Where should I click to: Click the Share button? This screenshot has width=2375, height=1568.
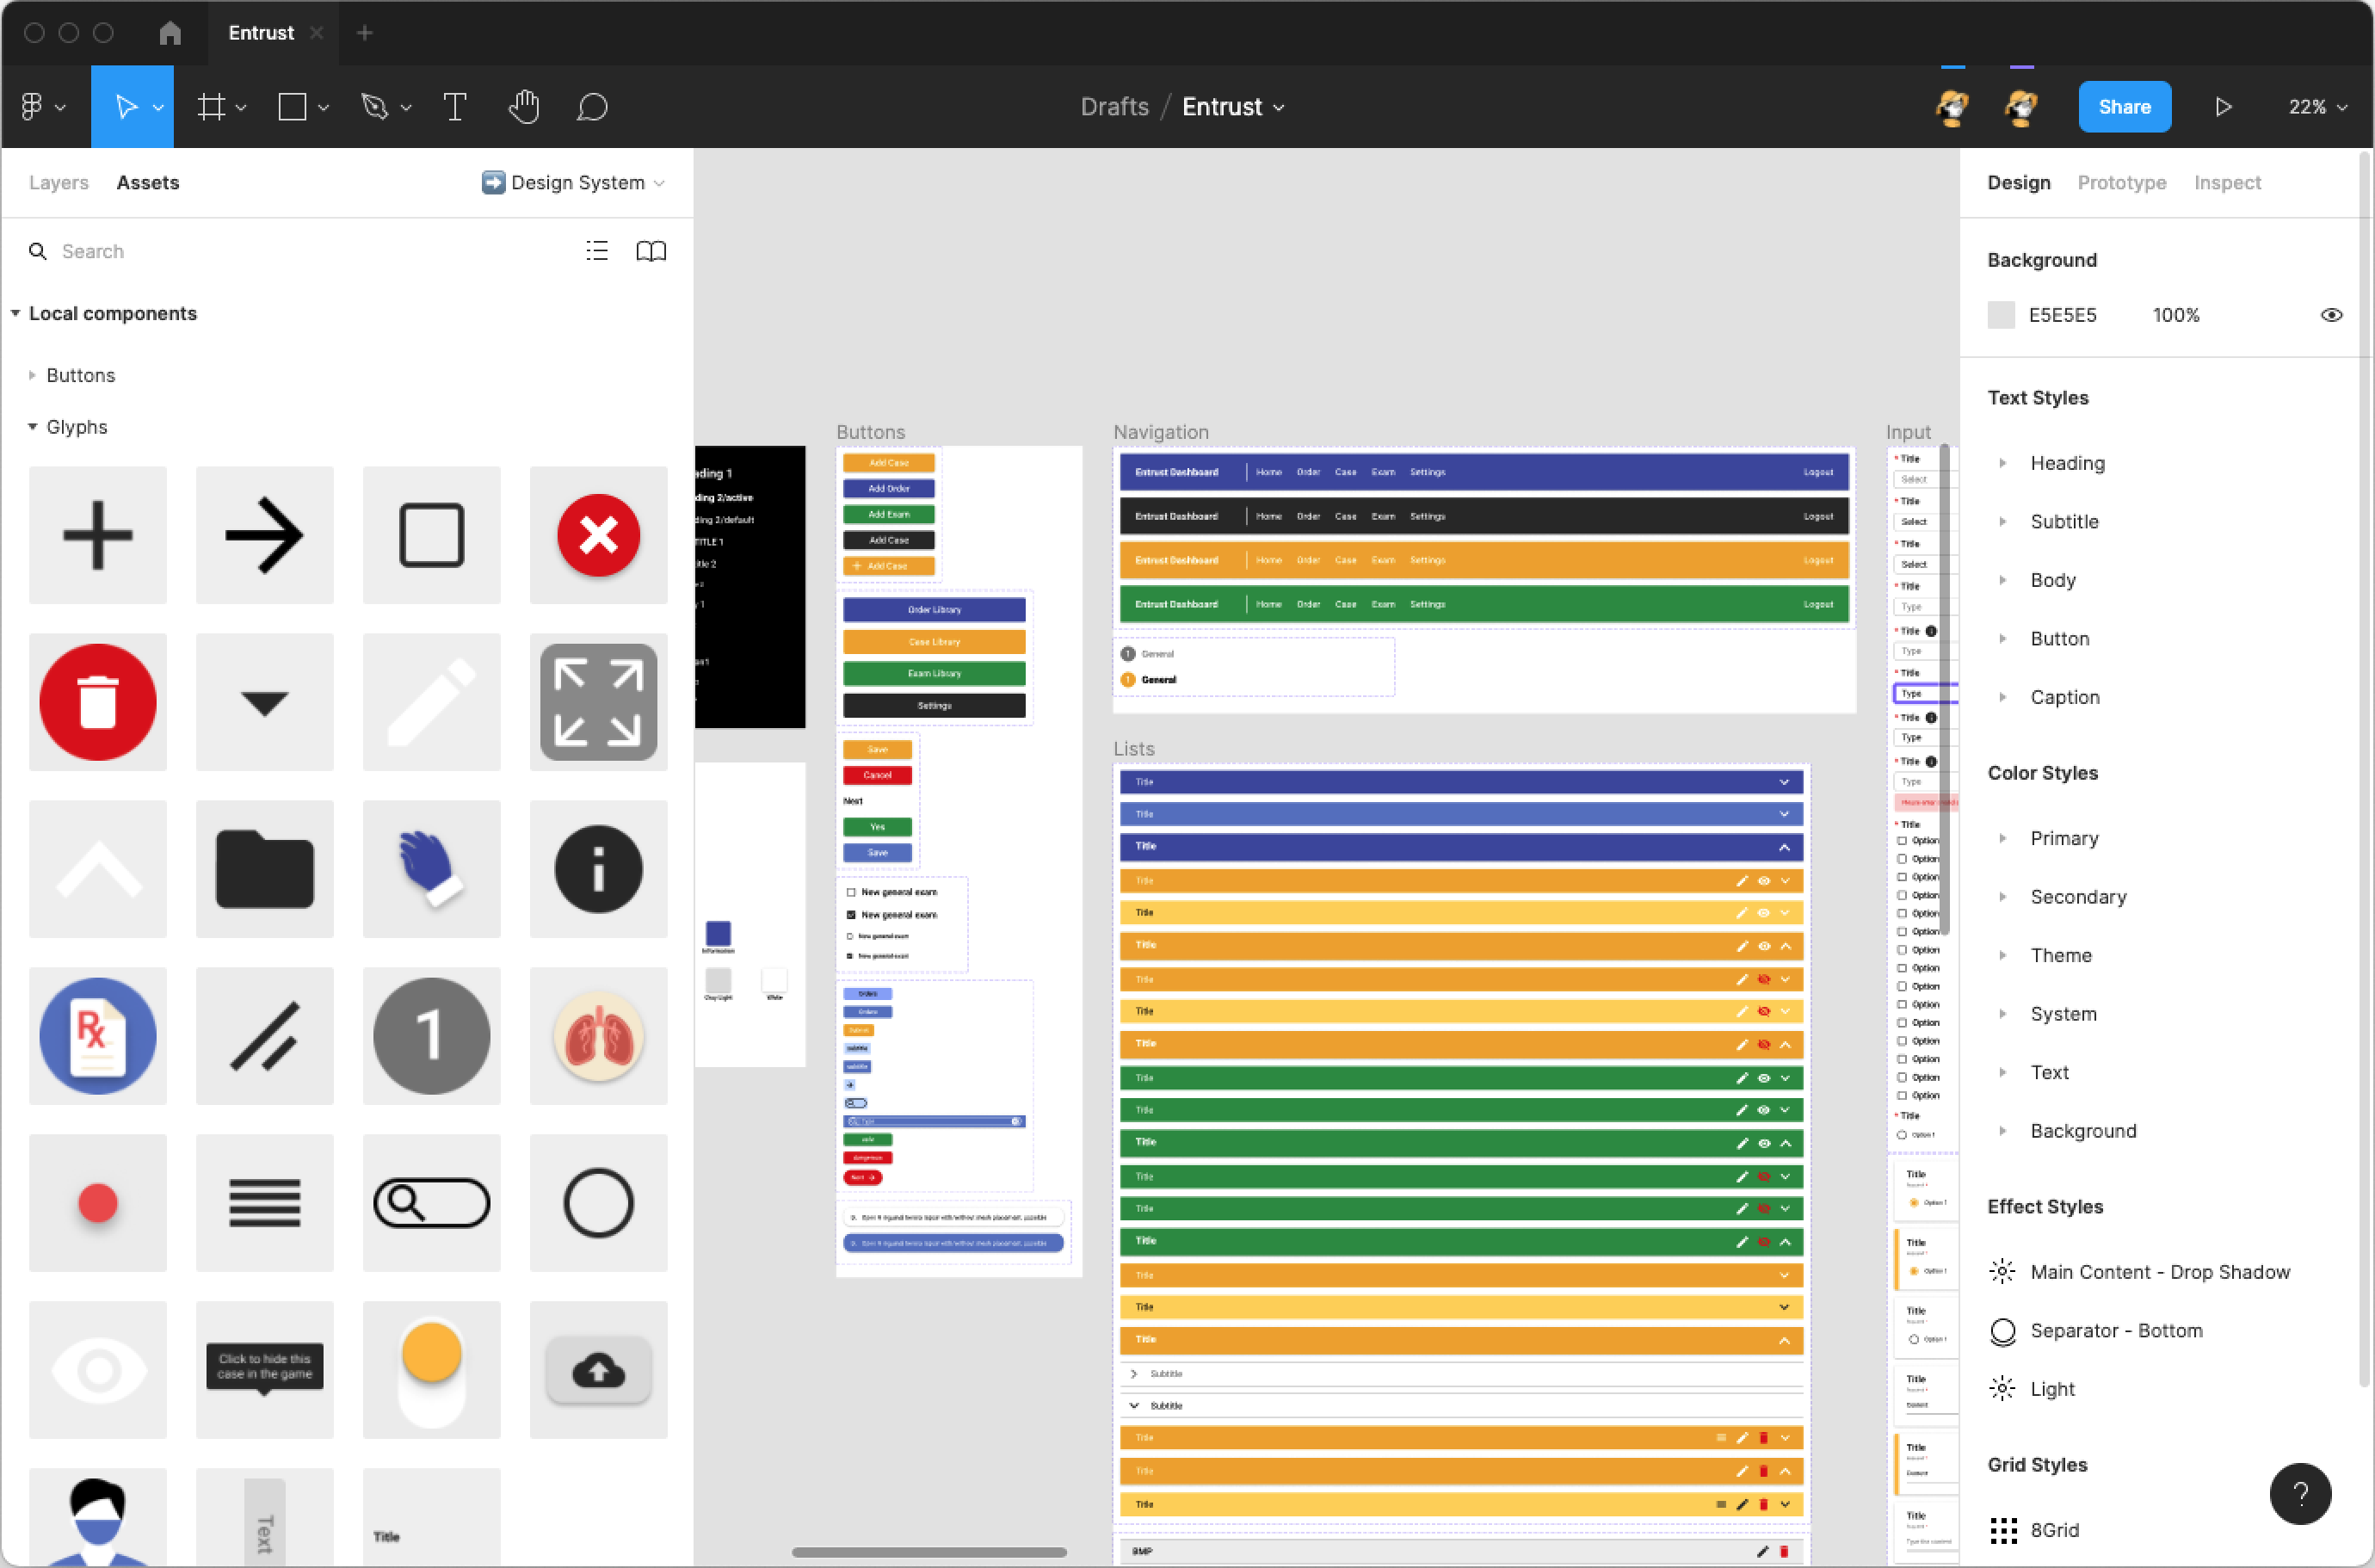pyautogui.click(x=2124, y=106)
